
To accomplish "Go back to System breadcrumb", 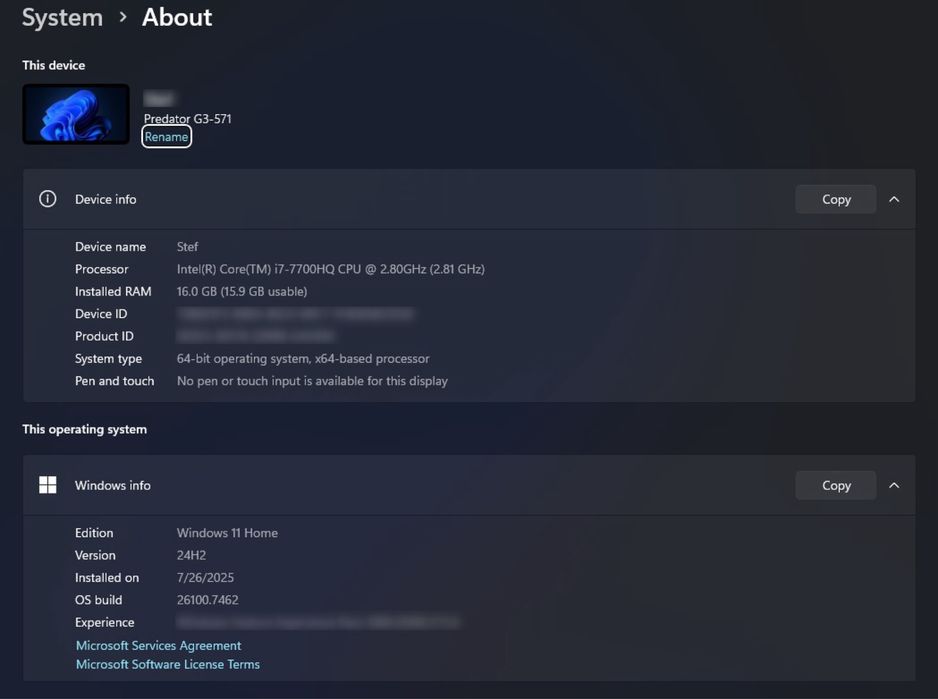I will 62,17.
